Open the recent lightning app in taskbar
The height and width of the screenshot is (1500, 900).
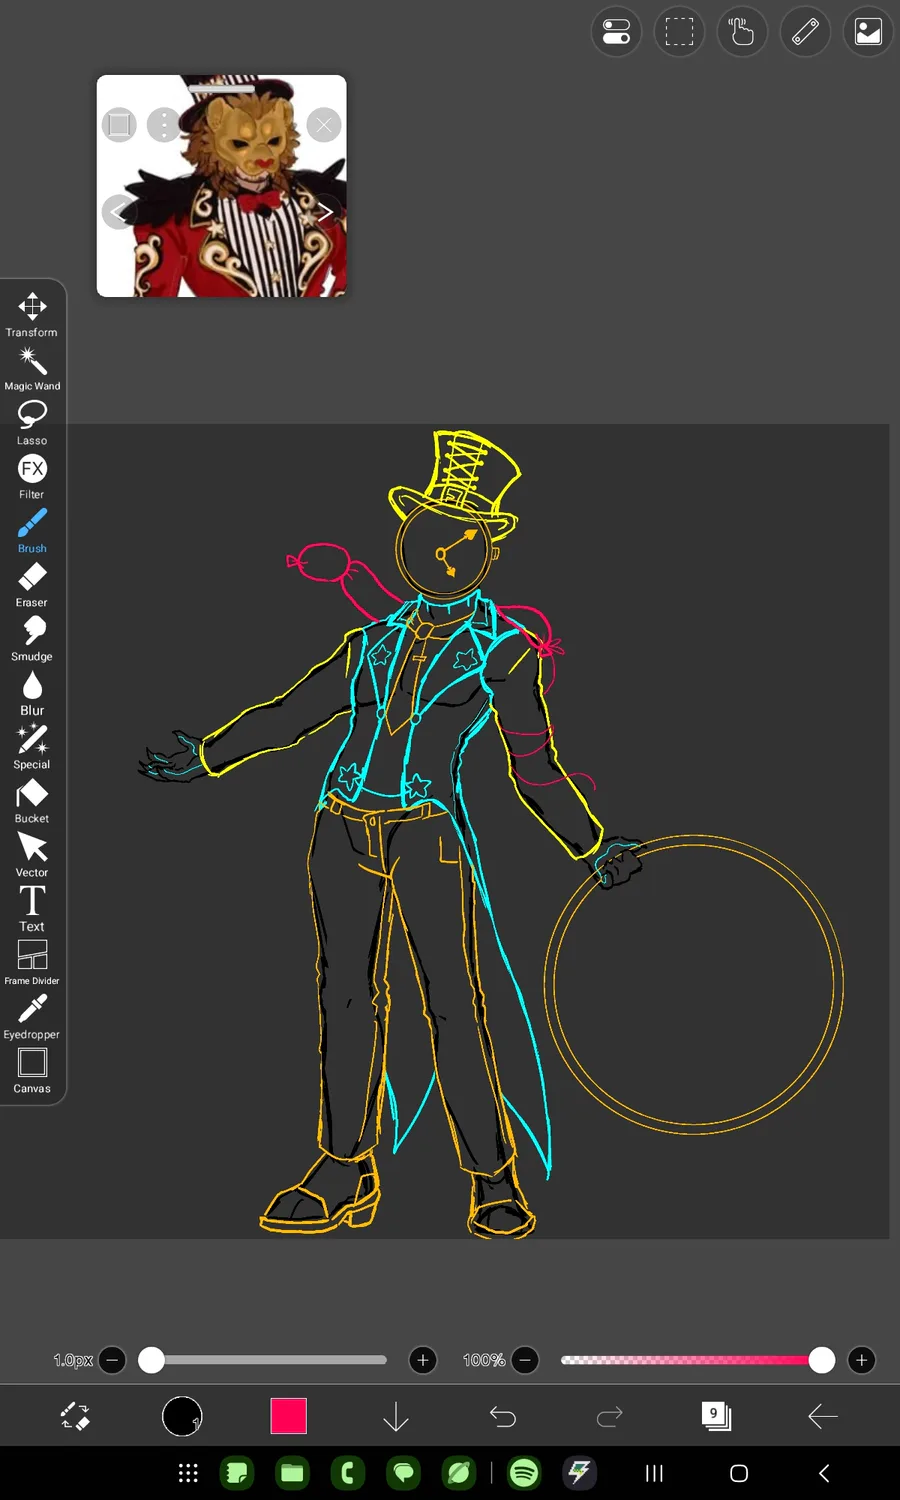[x=580, y=1473]
